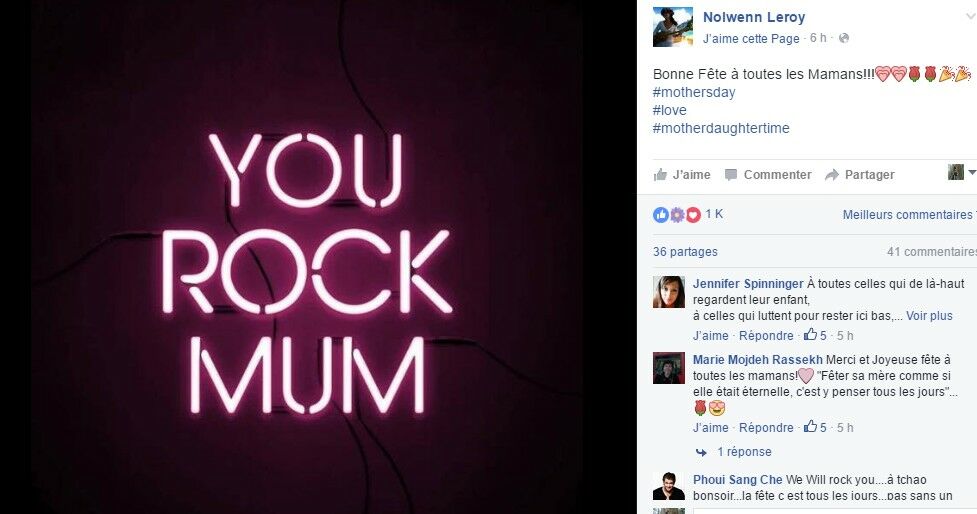977x514 pixels.
Task: Open the post options chevron at top right
Action: coord(970,17)
